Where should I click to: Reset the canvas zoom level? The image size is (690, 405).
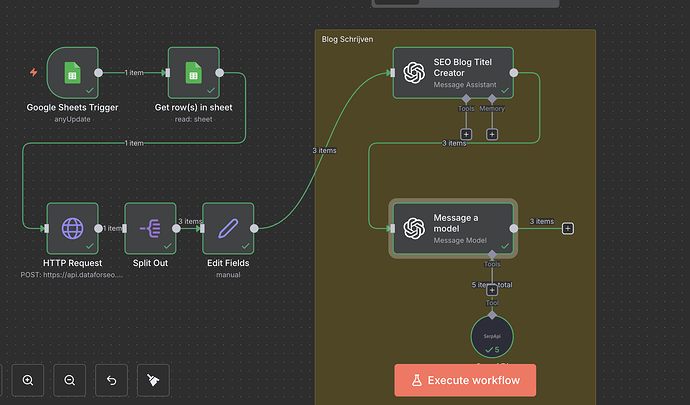coord(111,380)
